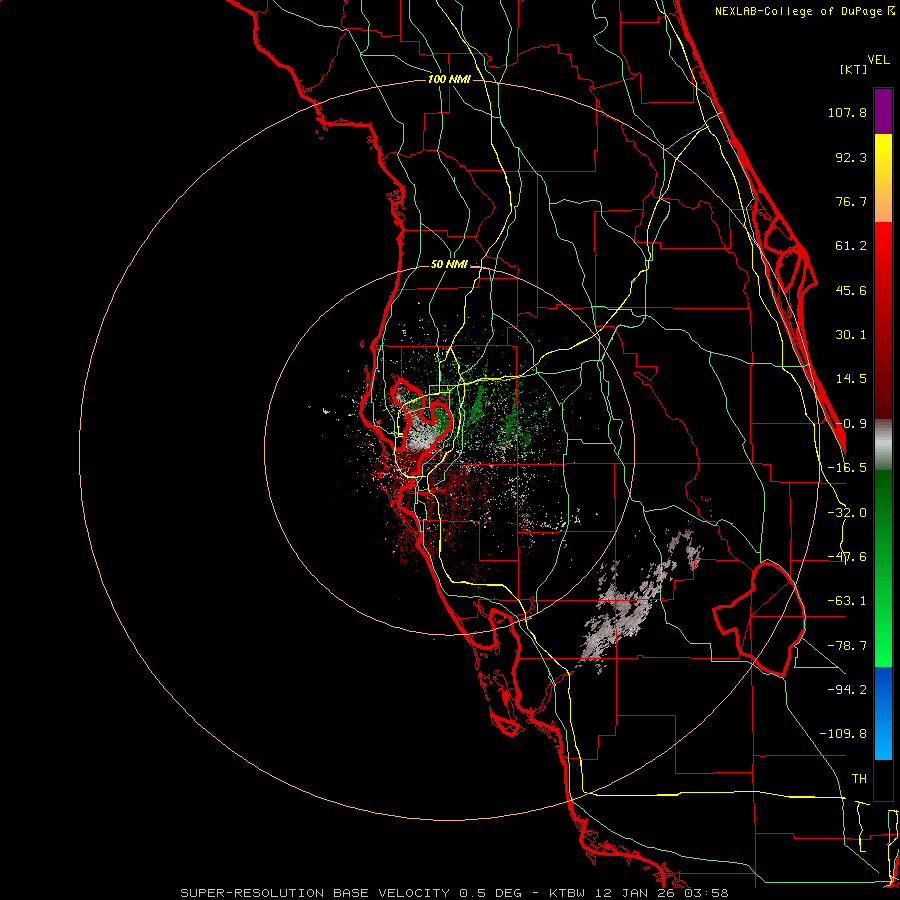Select the -78.7 velocity scale value

coord(847,646)
